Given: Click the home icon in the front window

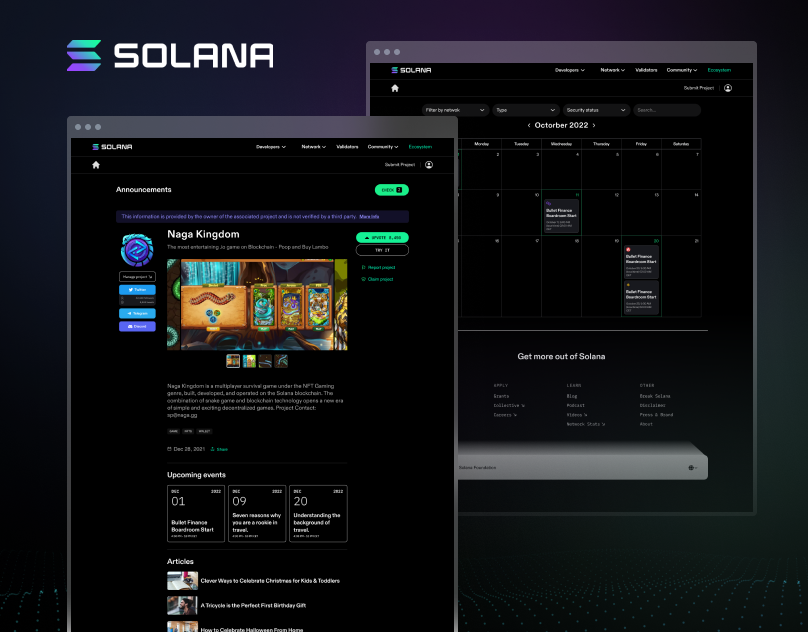Looking at the screenshot, I should coord(96,165).
